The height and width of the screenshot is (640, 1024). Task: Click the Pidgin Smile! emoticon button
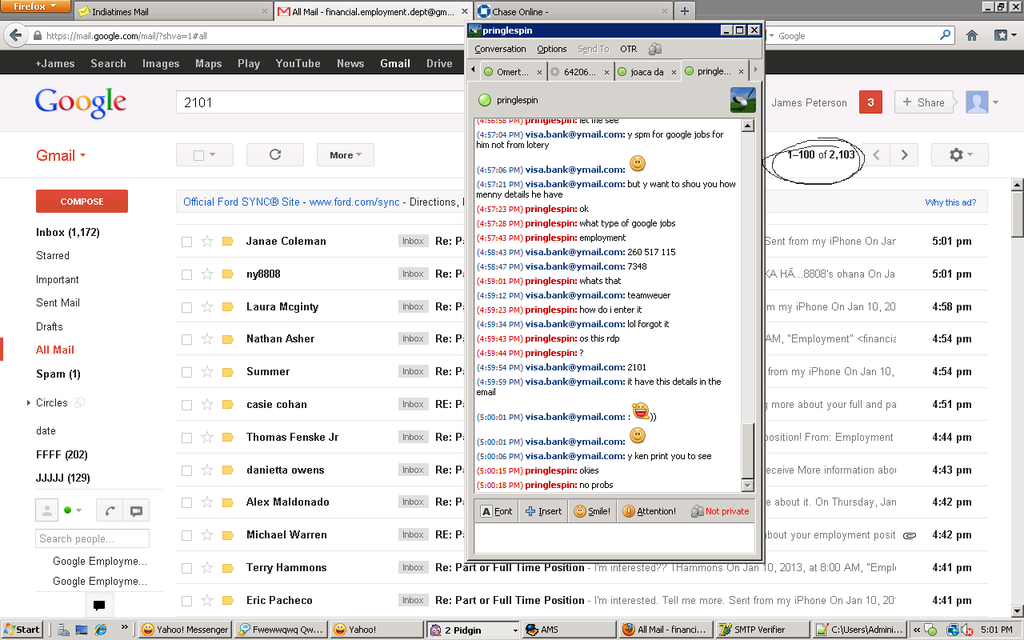592,511
